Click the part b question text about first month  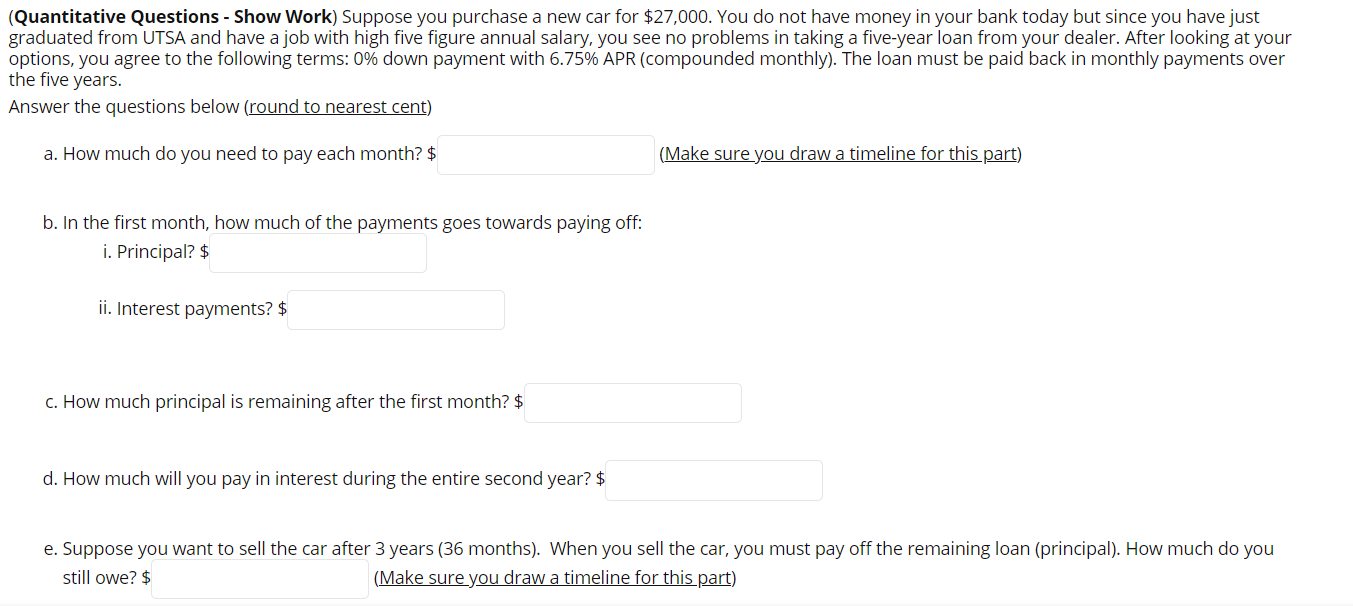coord(340,222)
